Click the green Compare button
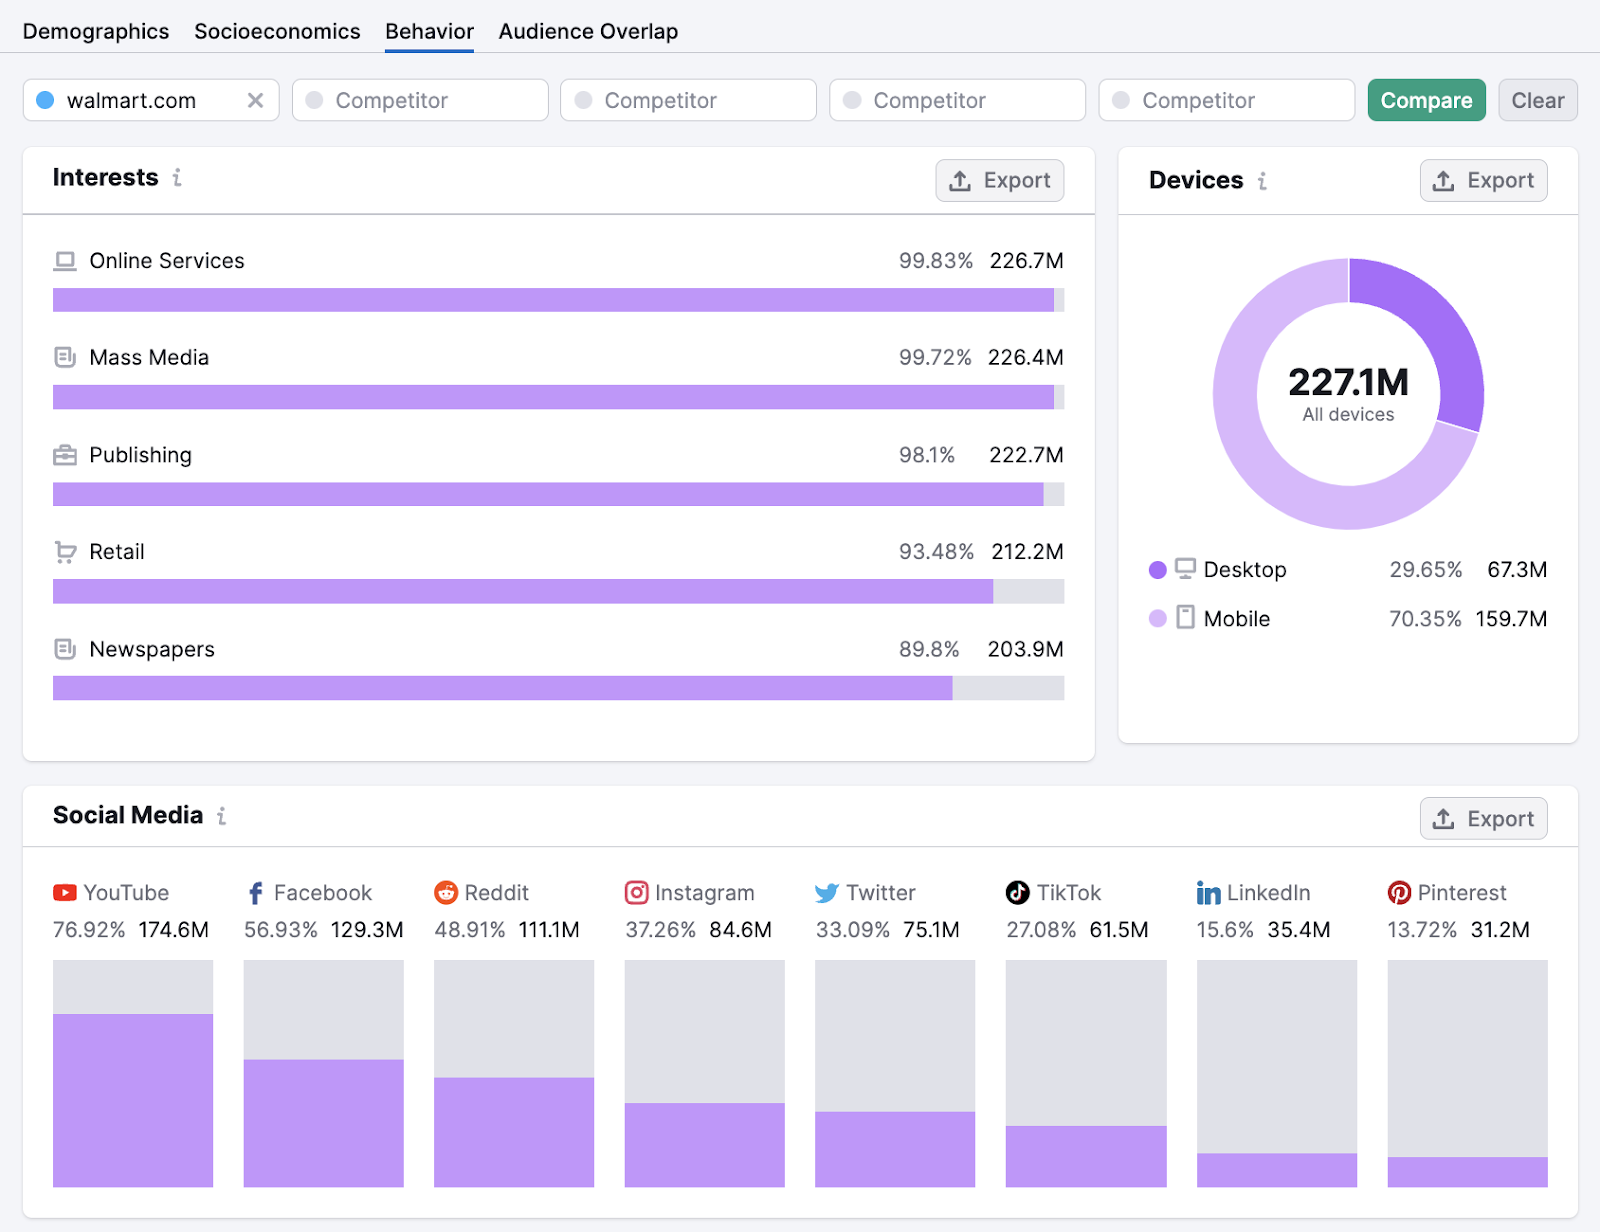The image size is (1600, 1232). (x=1426, y=100)
